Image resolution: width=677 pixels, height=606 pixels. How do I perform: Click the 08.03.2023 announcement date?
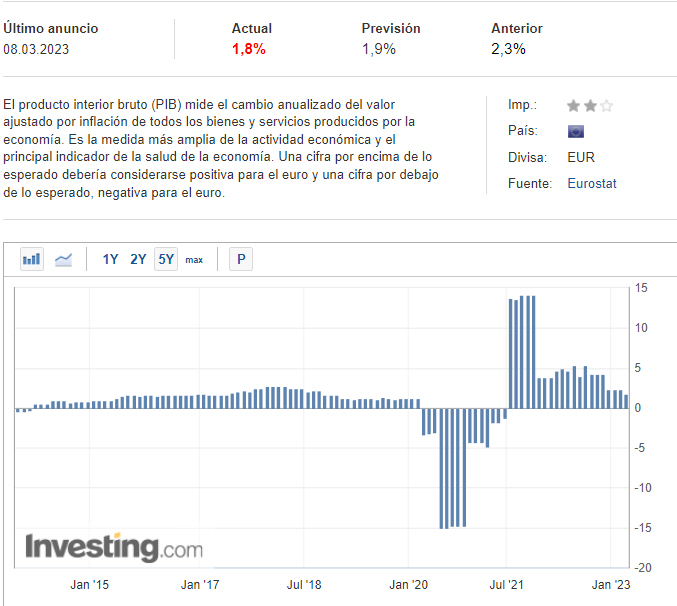(x=36, y=48)
